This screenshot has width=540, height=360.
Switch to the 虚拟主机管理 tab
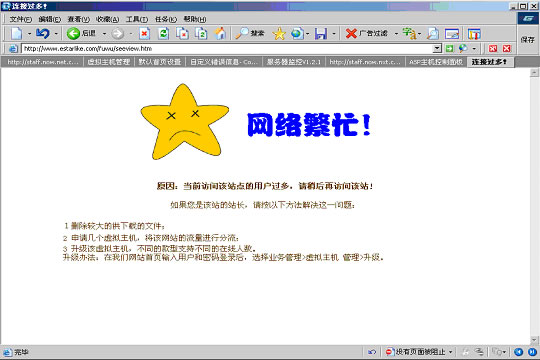pos(108,62)
